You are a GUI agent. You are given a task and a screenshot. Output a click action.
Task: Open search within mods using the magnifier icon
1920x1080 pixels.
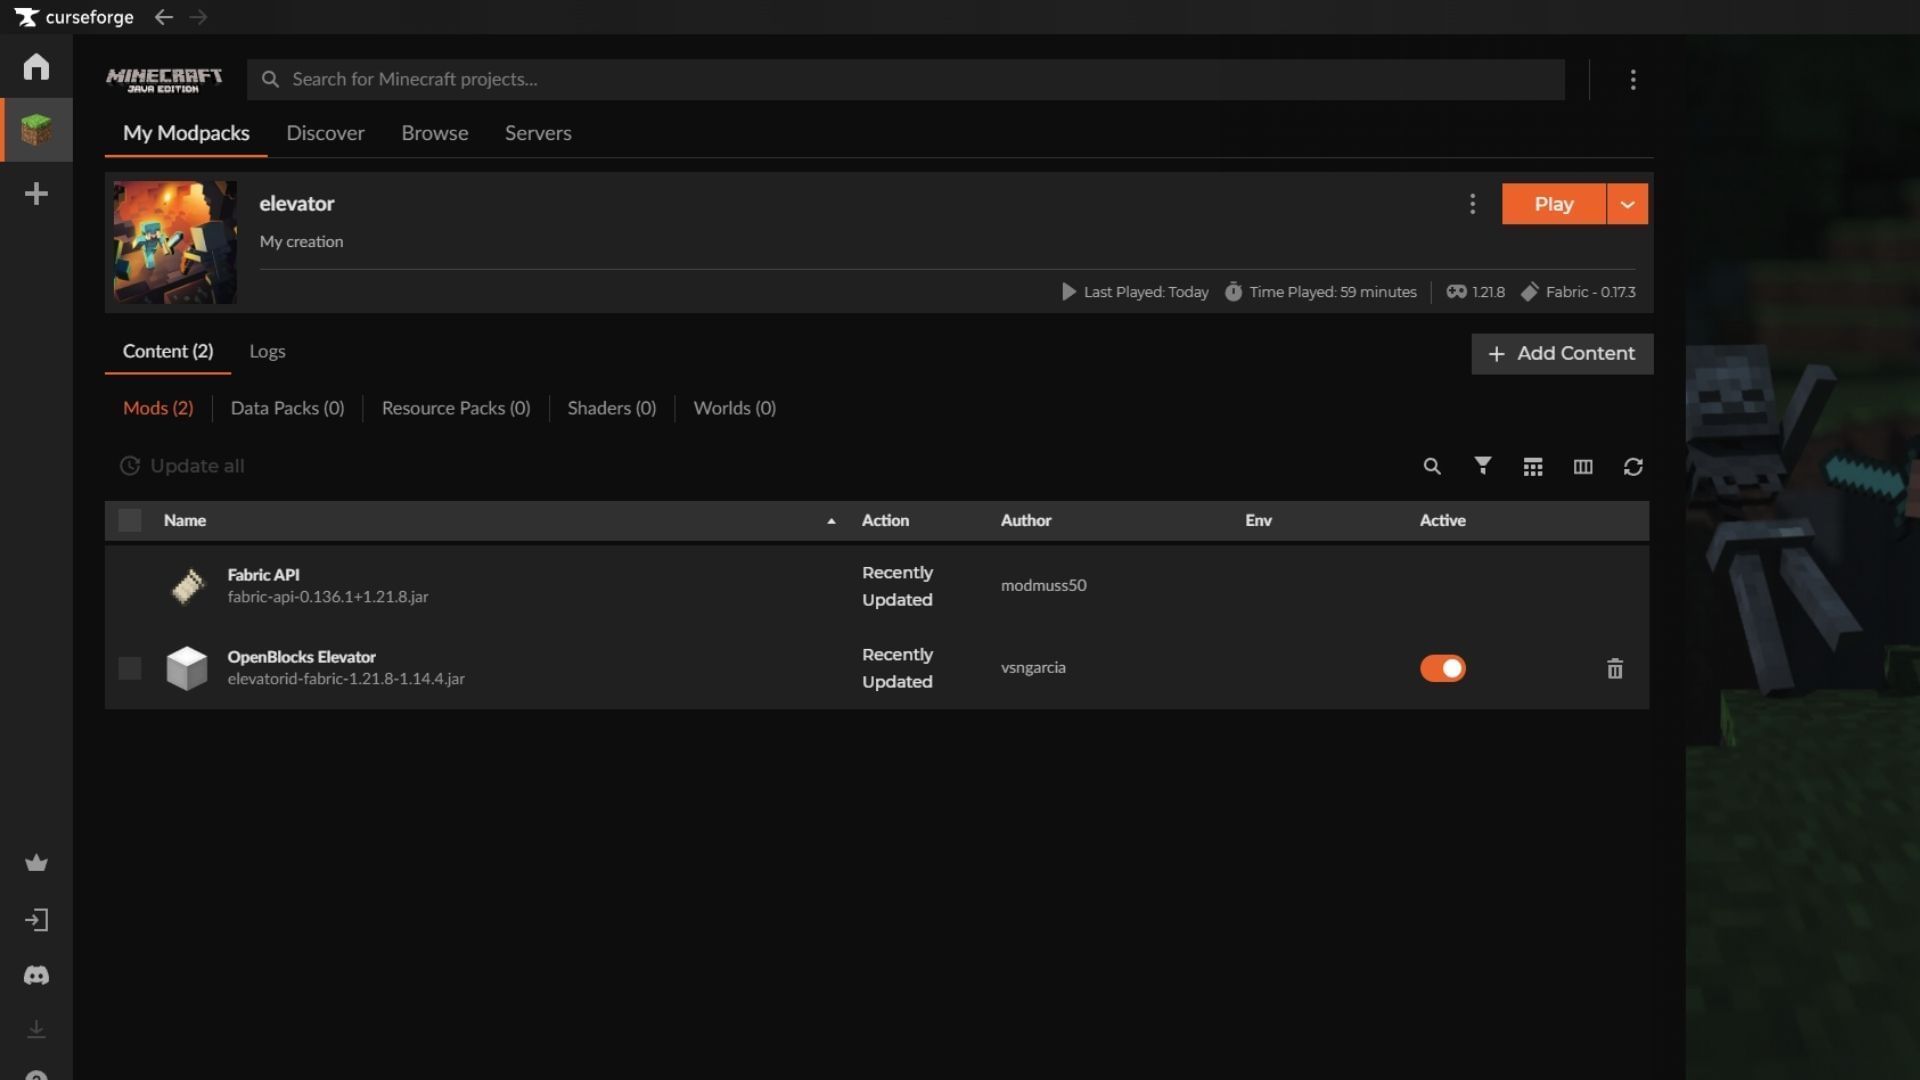pos(1432,466)
